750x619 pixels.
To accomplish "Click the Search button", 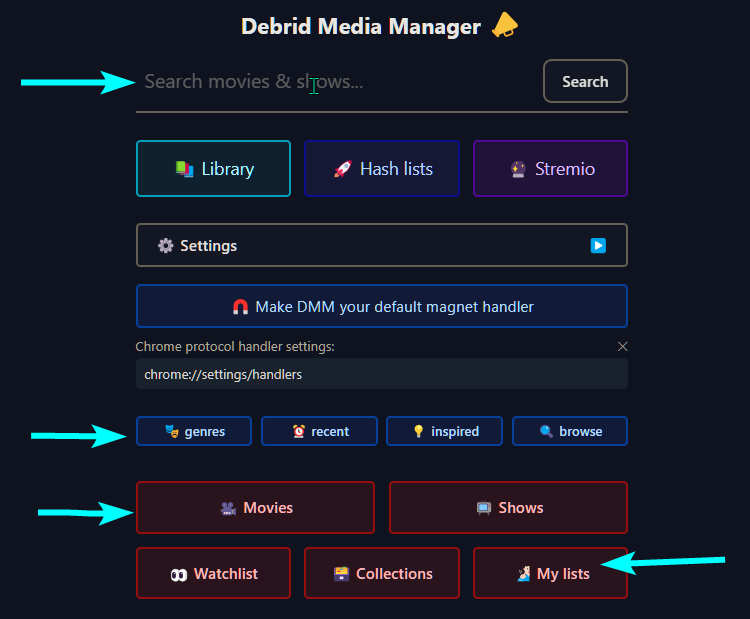I will pyautogui.click(x=585, y=81).
